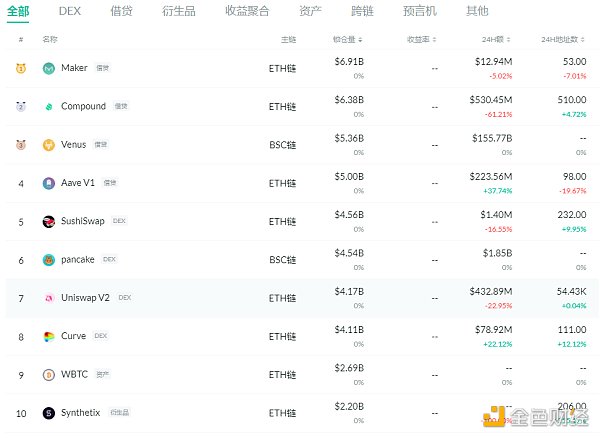Open the 跨链 tab
The image size is (600, 438).
(362, 11)
